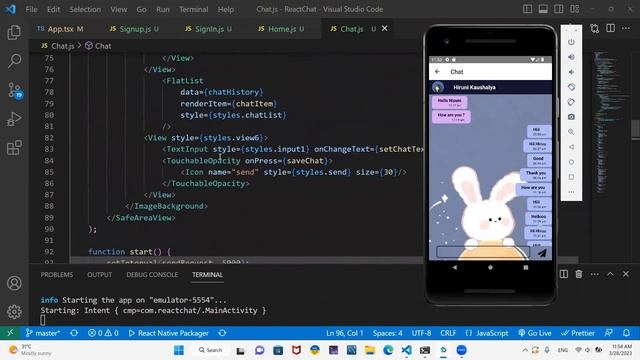Click the emulator toolbar overview square
Screen dimensions: 640x360
tap(571, 177)
